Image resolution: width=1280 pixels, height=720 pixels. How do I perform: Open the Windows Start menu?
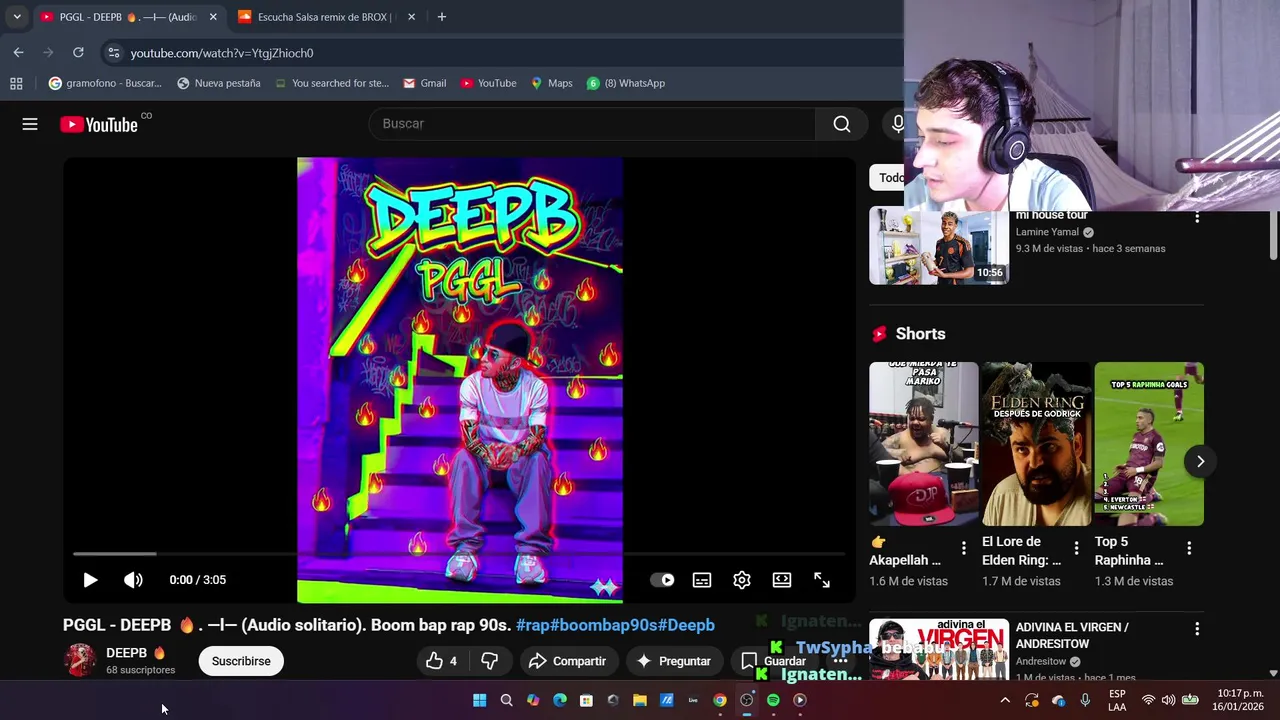coord(480,700)
